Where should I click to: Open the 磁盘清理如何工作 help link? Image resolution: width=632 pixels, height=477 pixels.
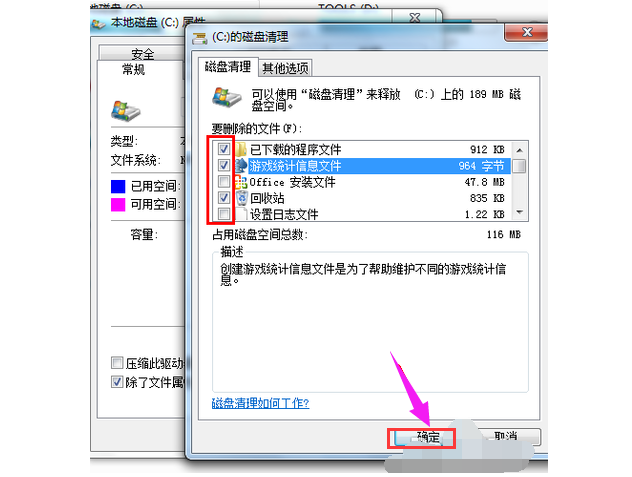pyautogui.click(x=260, y=403)
